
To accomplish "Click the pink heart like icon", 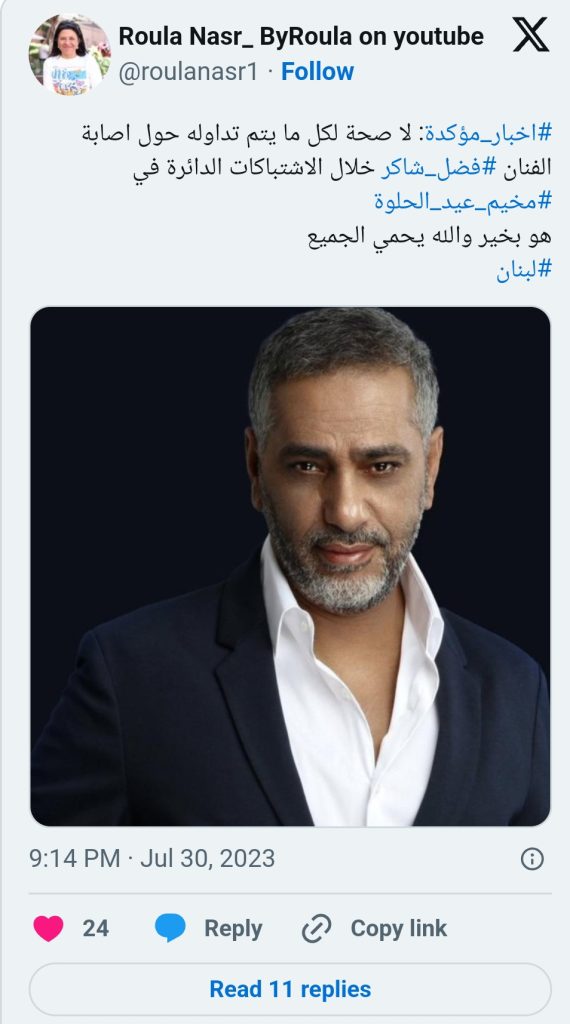I will (x=48, y=928).
